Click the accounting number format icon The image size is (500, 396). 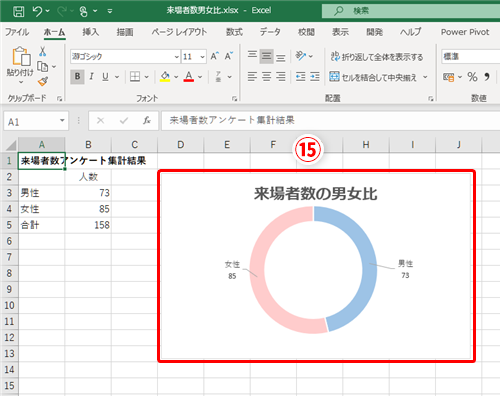point(449,77)
